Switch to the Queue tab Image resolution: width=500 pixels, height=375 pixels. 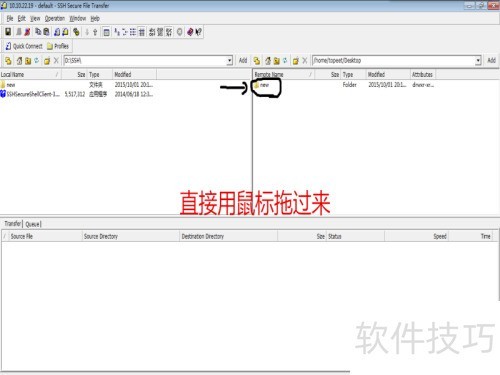(33, 224)
